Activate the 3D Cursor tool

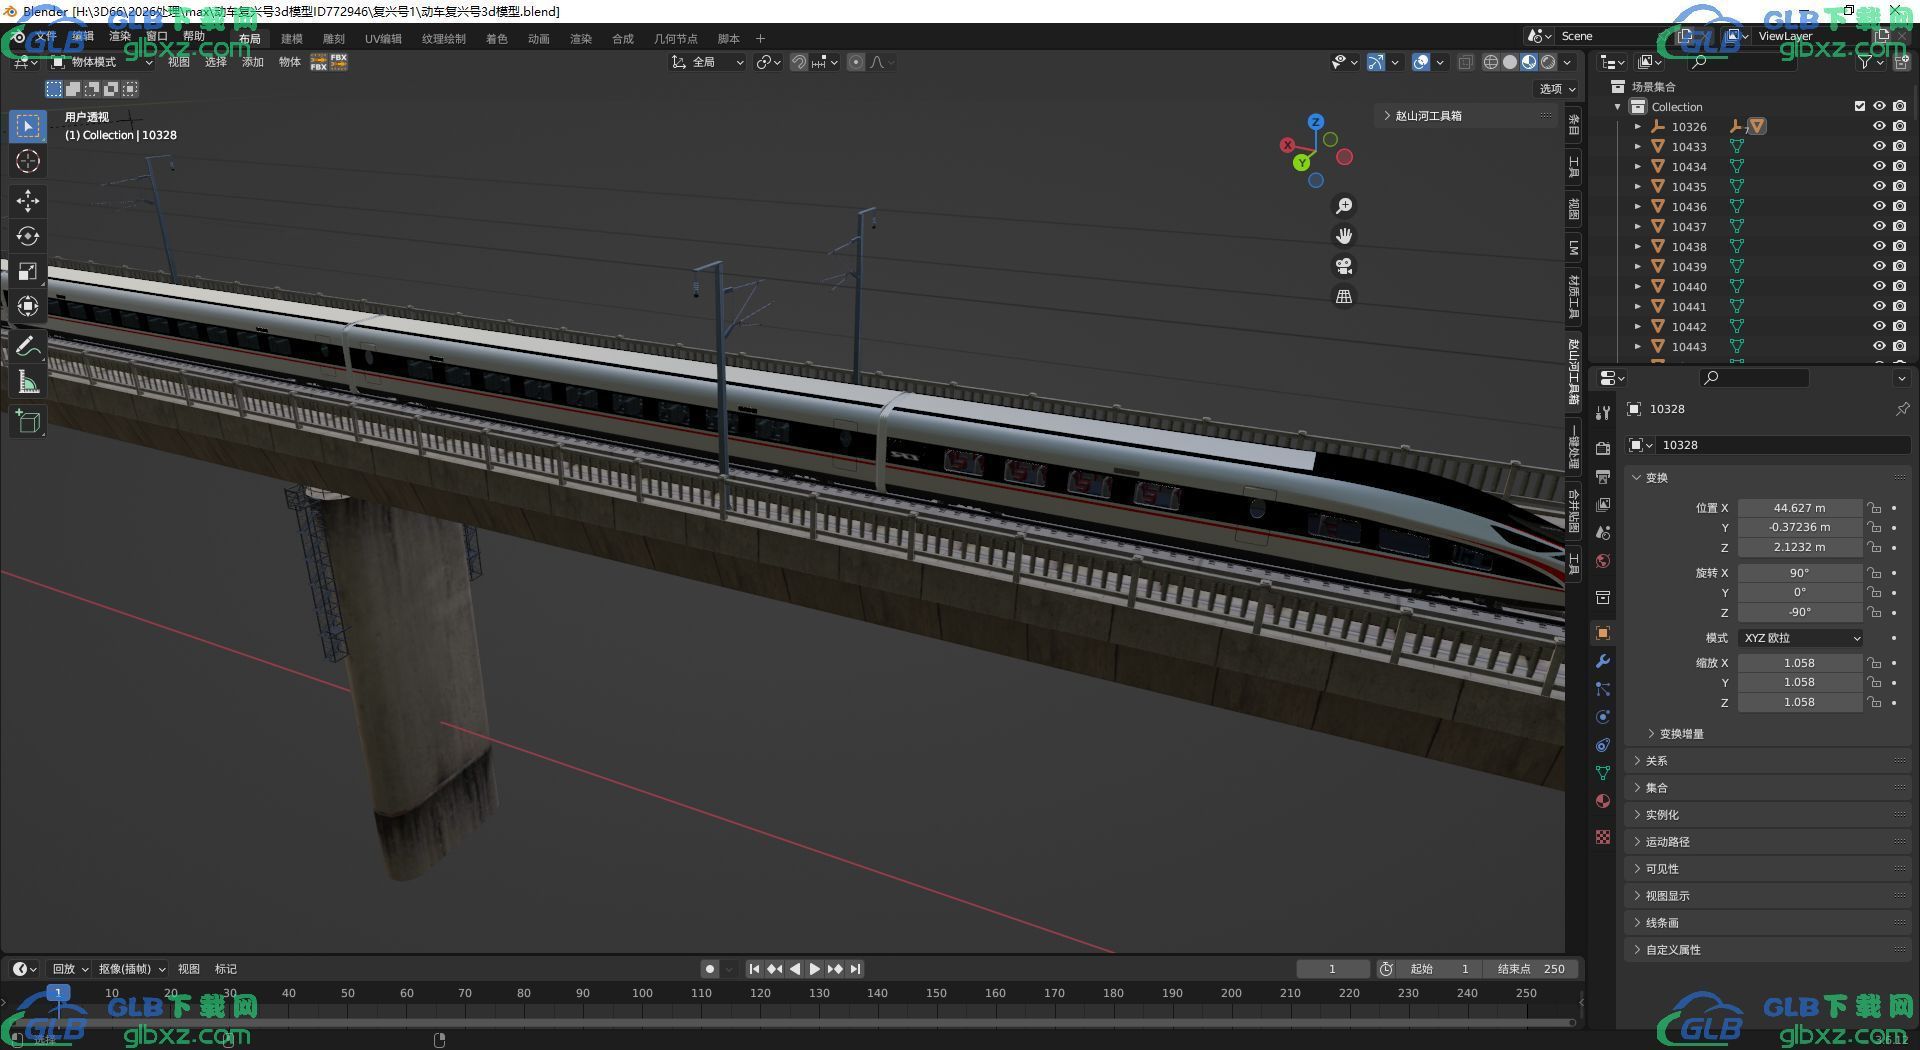28,161
